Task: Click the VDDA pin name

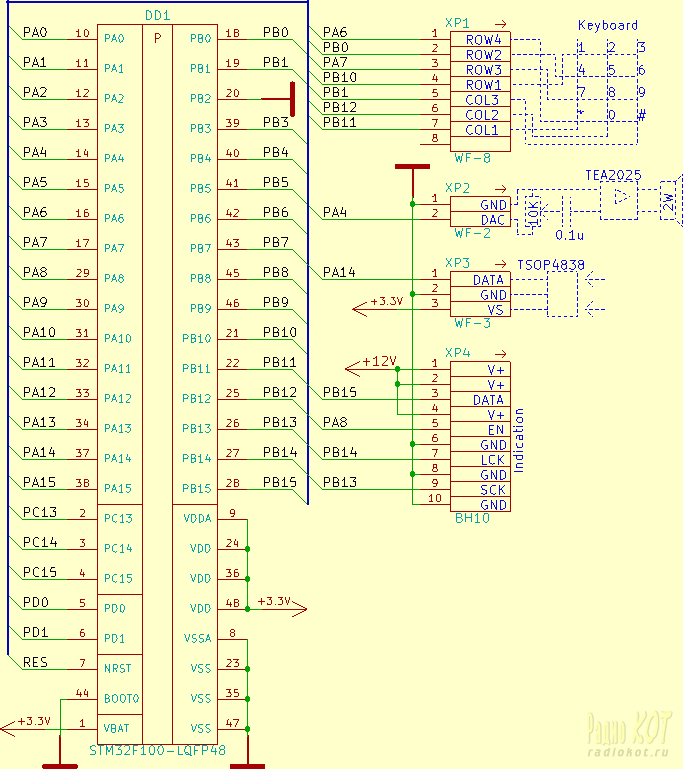Action: (x=197, y=518)
